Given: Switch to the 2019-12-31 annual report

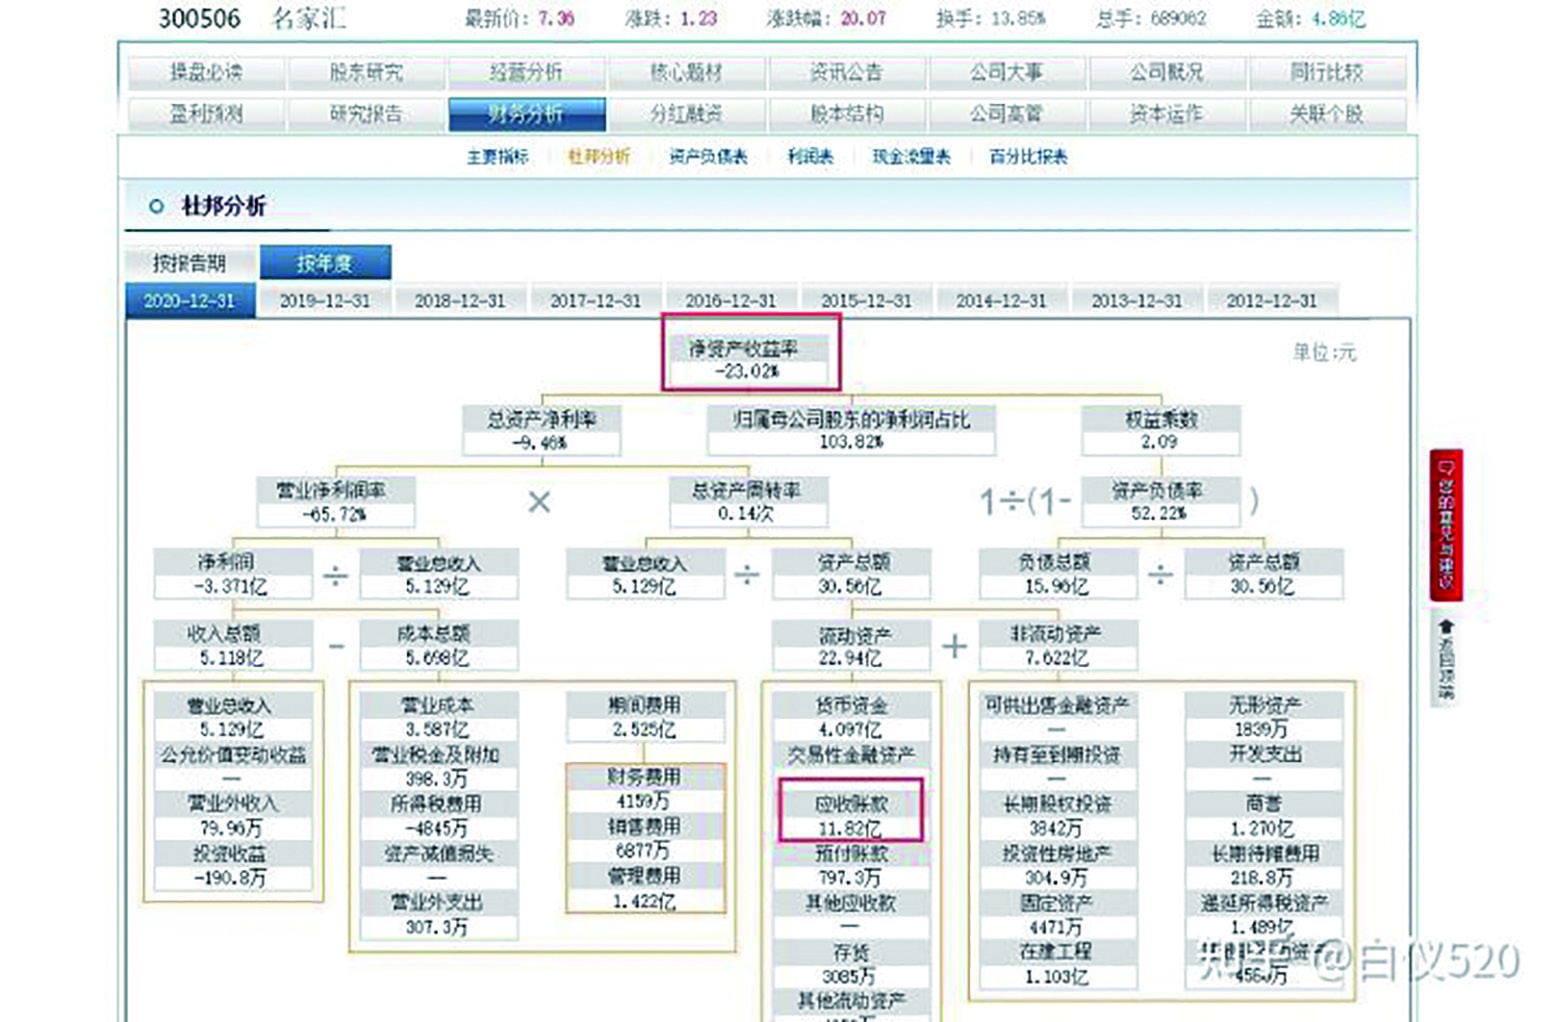Looking at the screenshot, I should 322,300.
